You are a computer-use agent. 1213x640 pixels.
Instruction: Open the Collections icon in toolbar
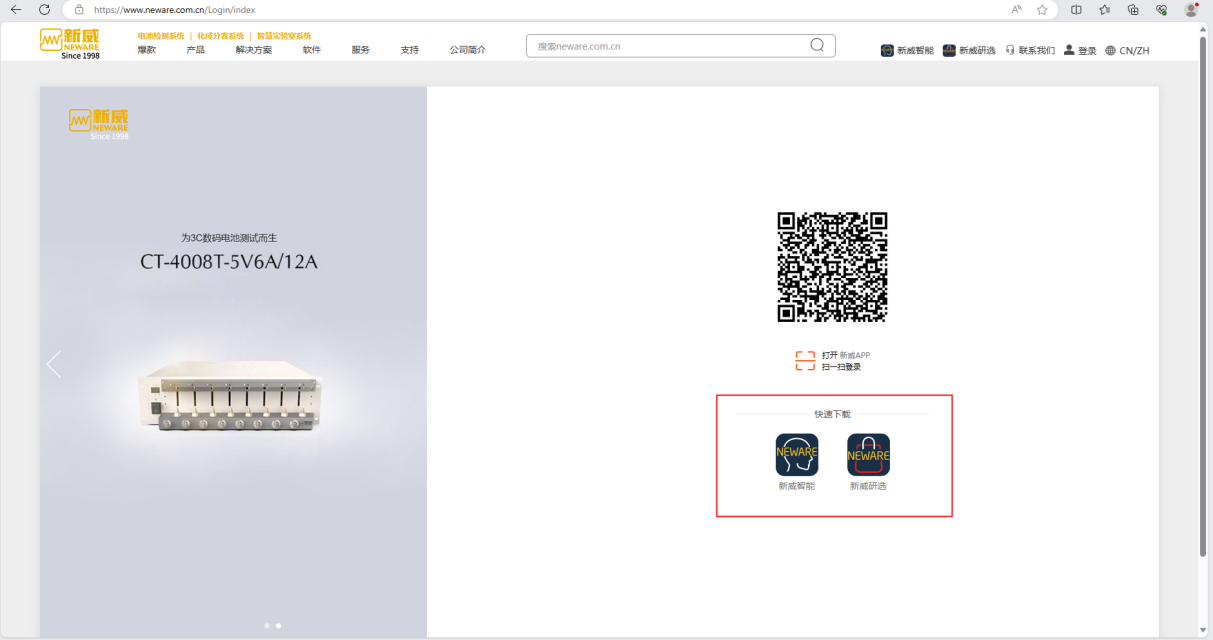click(x=1133, y=9)
